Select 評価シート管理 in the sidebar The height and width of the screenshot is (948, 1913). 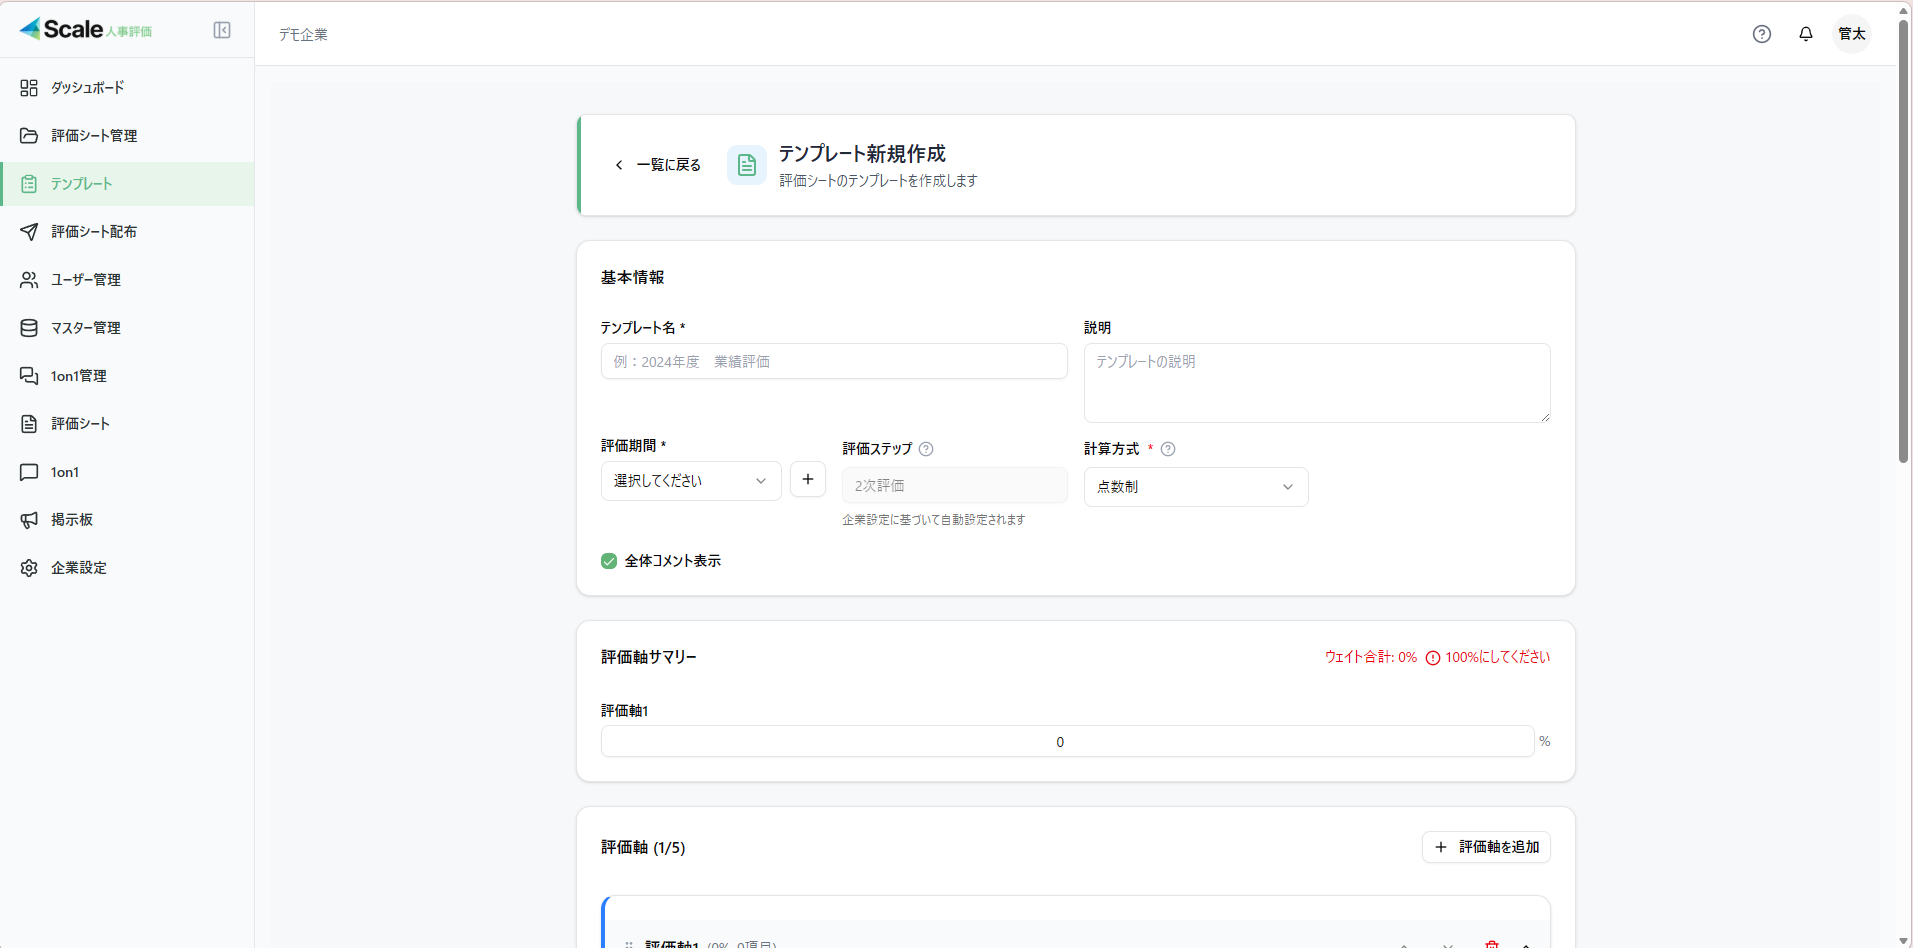[95, 135]
